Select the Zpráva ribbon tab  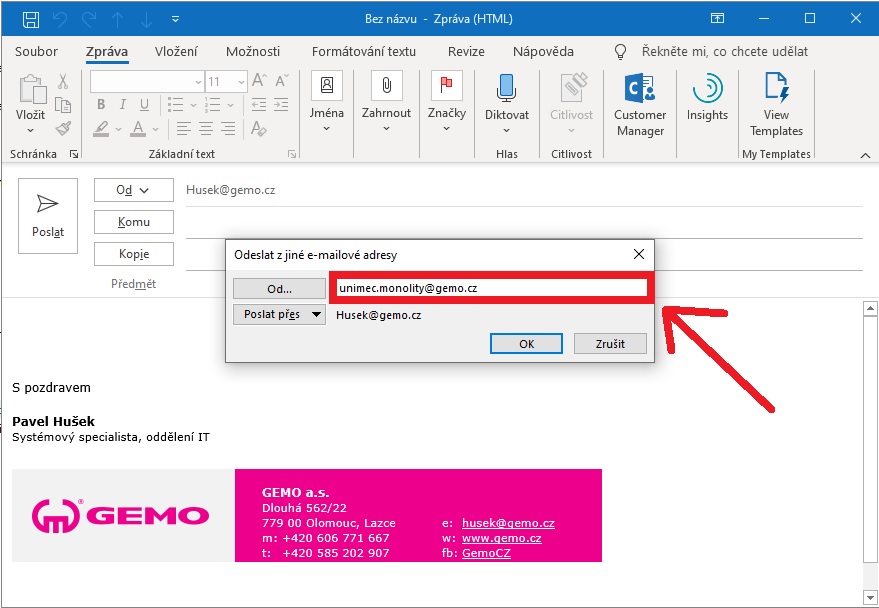click(x=107, y=52)
